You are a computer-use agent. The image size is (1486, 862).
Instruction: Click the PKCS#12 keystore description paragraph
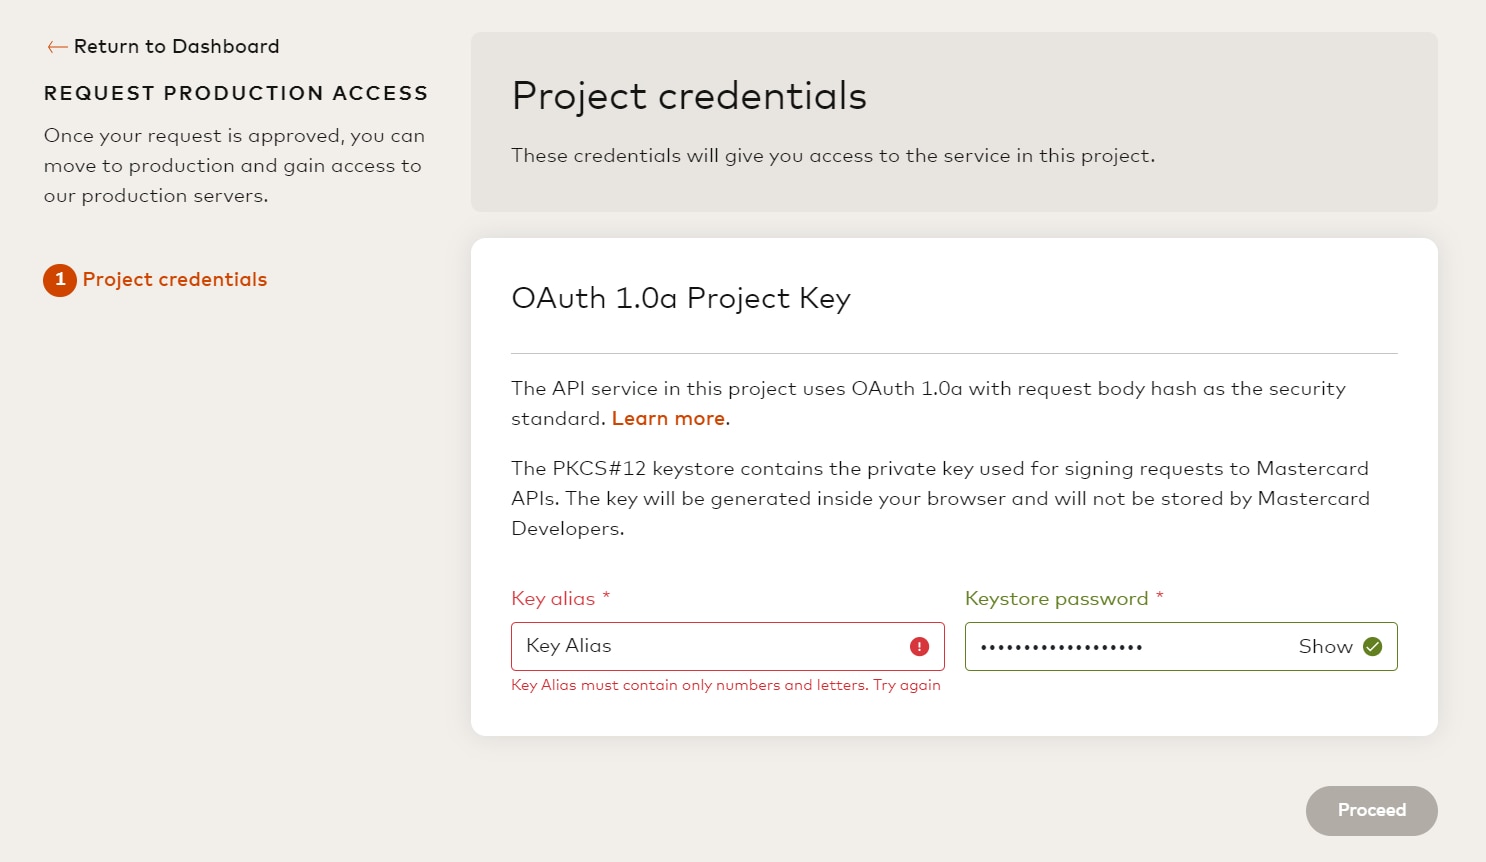coord(940,498)
